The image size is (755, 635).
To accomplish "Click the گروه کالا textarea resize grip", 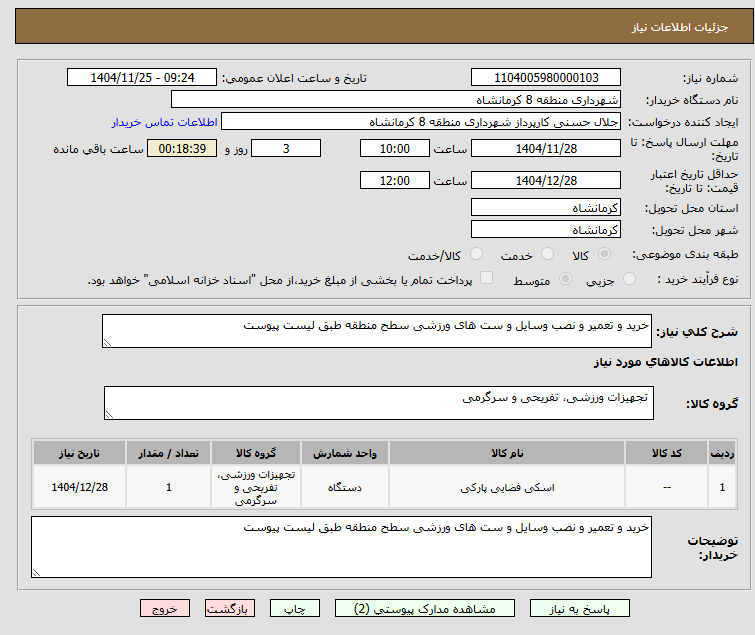I will coord(109,415).
